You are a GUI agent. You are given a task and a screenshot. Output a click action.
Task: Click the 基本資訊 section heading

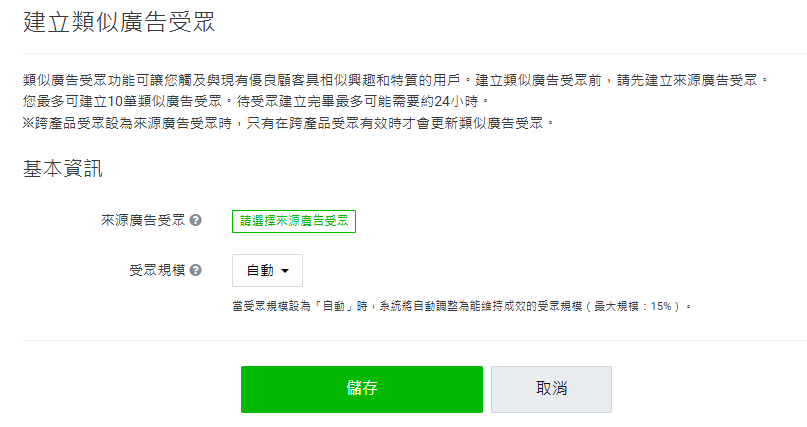pos(63,169)
